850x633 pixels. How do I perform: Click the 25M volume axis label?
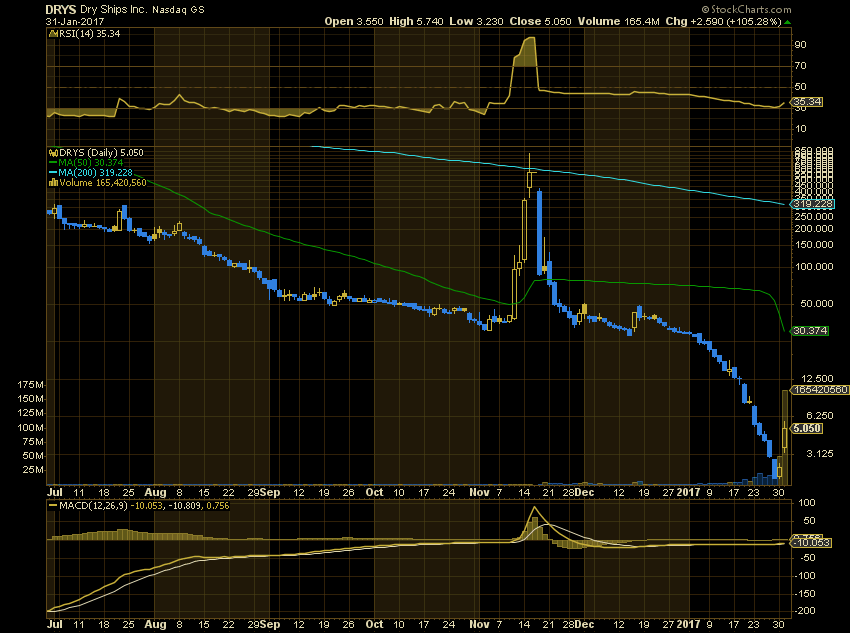click(33, 470)
